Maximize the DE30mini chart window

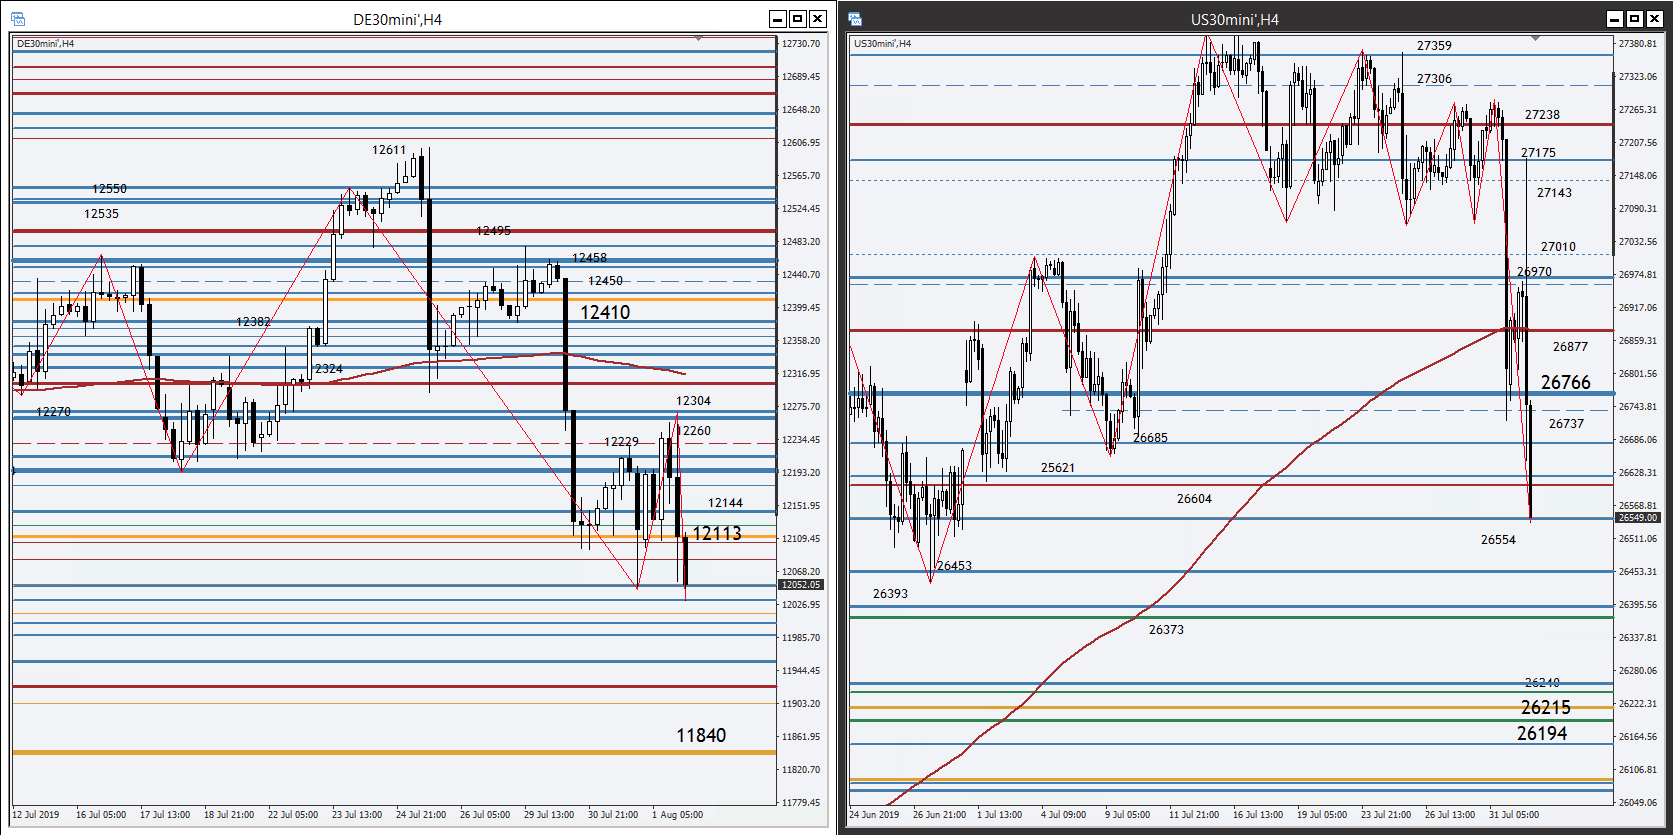(798, 19)
